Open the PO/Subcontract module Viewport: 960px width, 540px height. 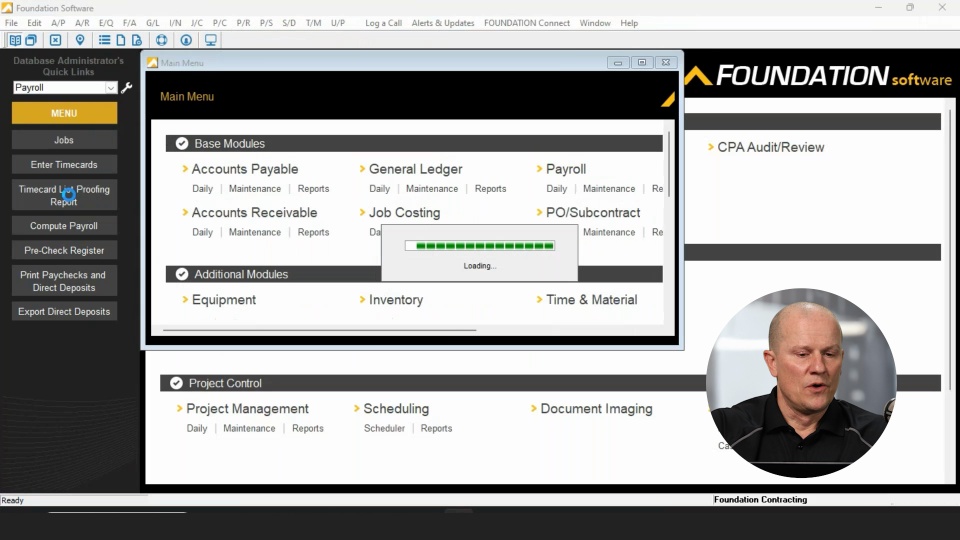coord(593,212)
